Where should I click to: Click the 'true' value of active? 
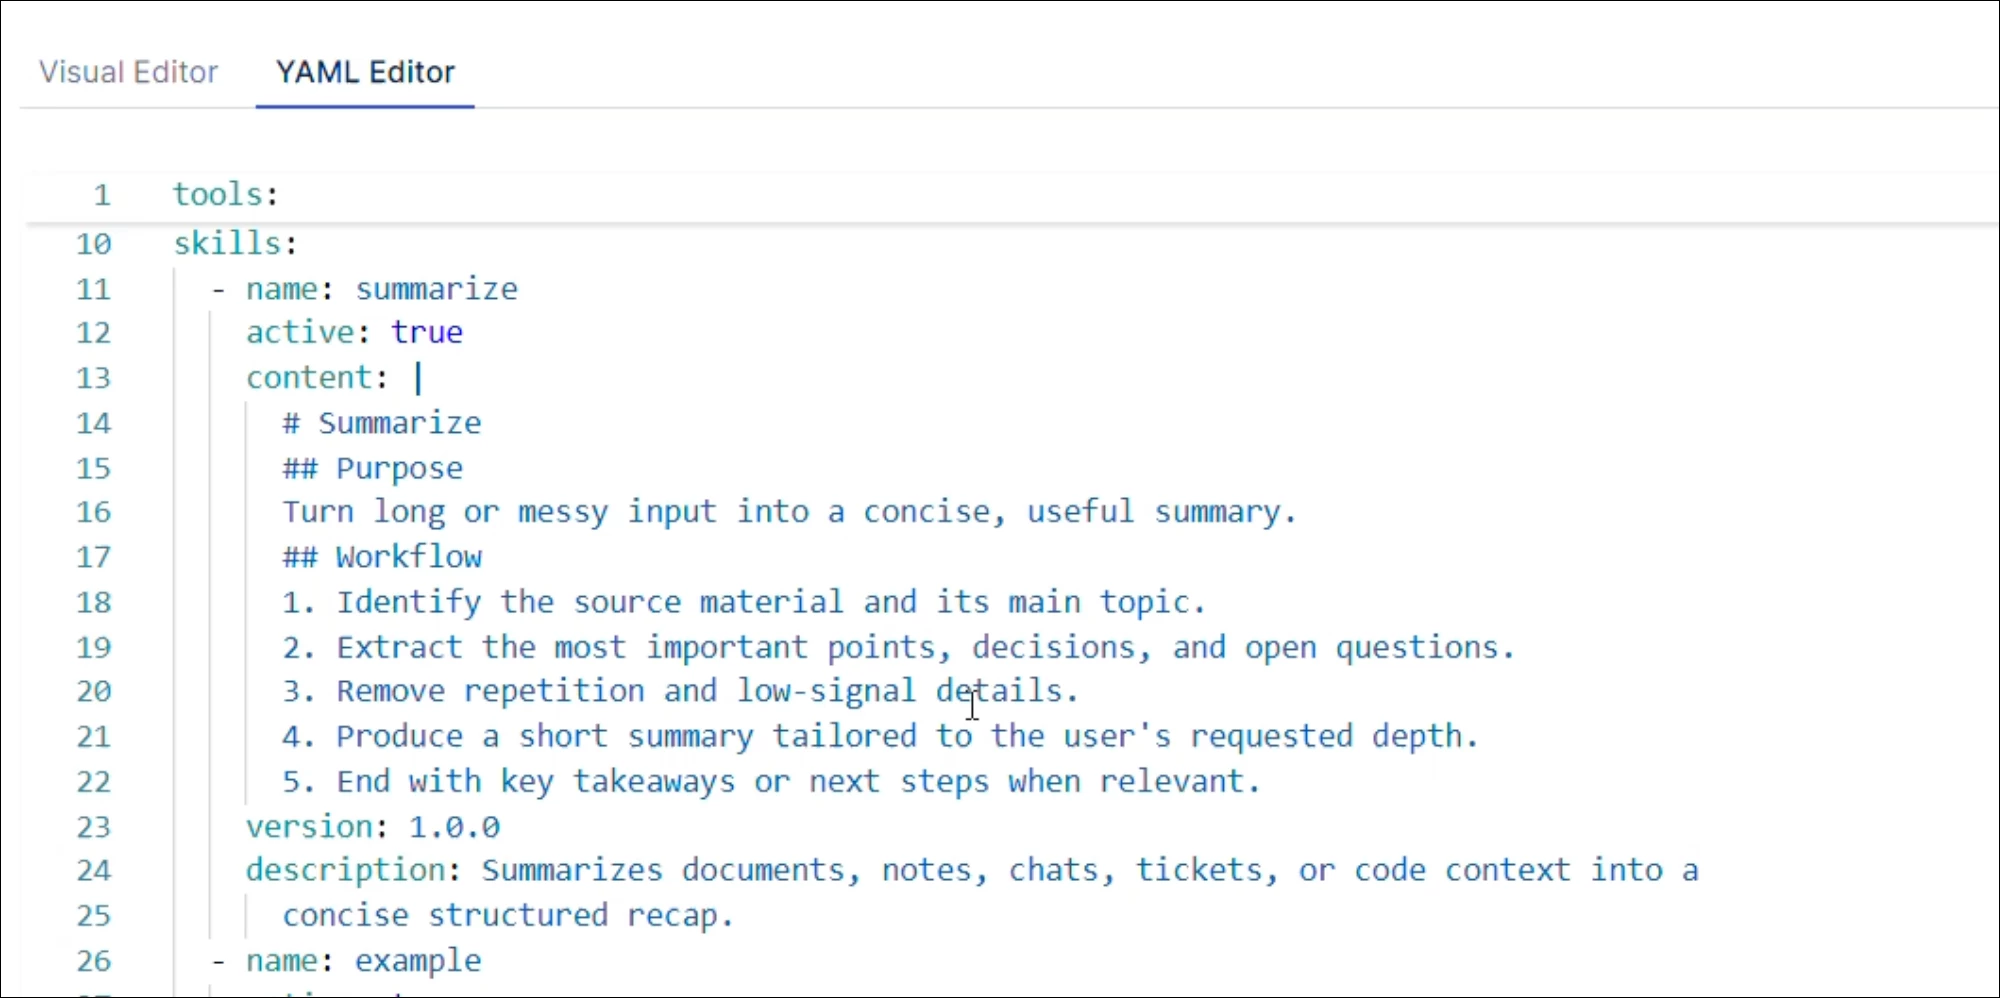[x=427, y=332]
